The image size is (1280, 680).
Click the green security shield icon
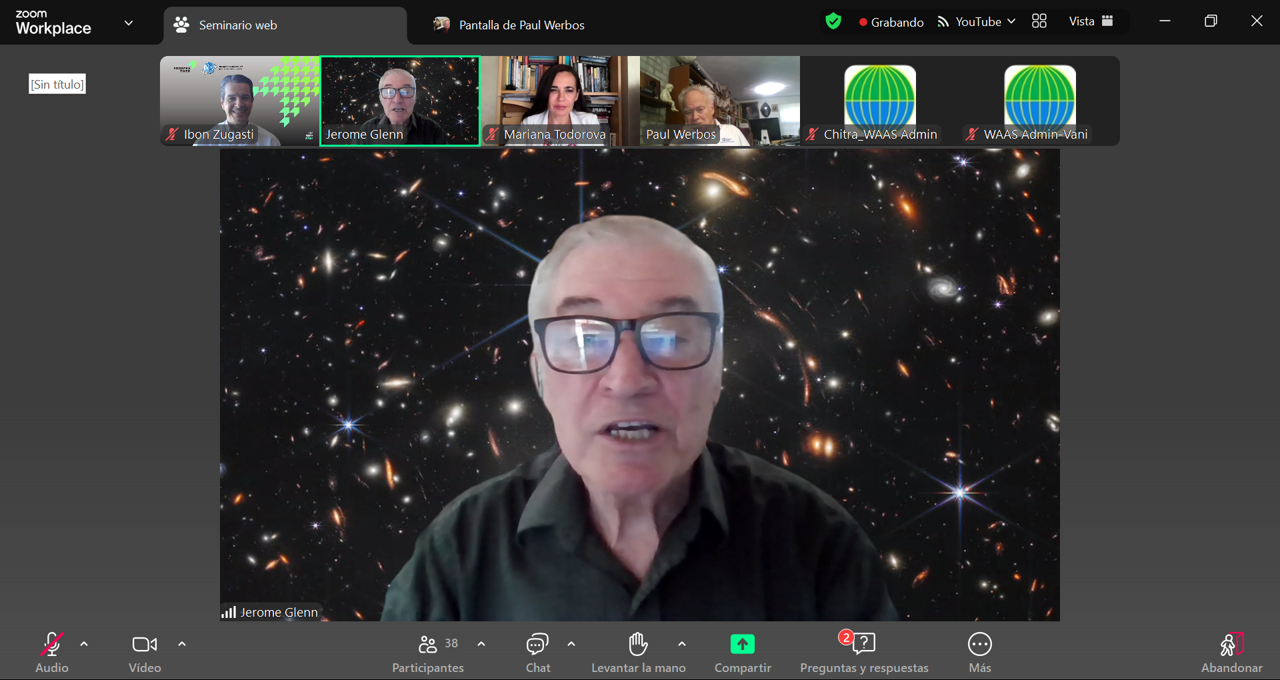pos(833,22)
